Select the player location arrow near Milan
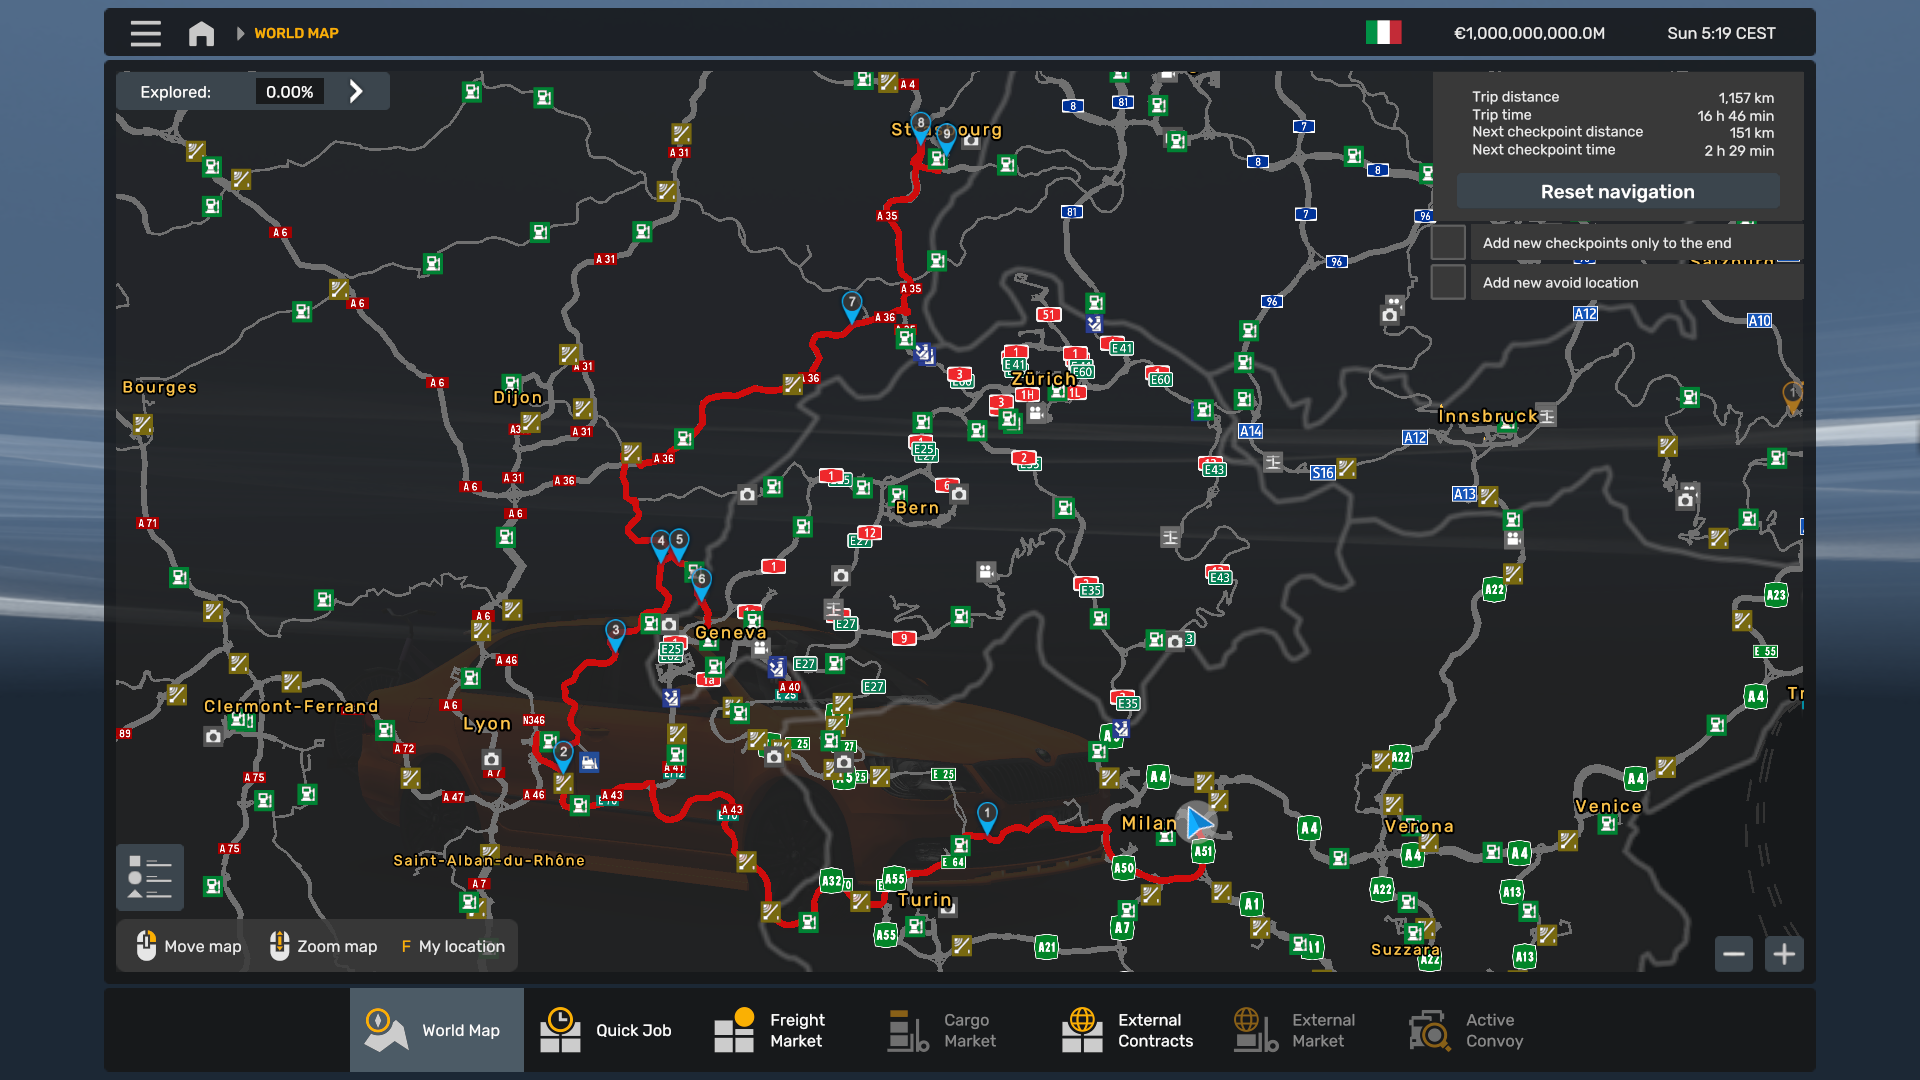This screenshot has width=1920, height=1080. [1197, 823]
